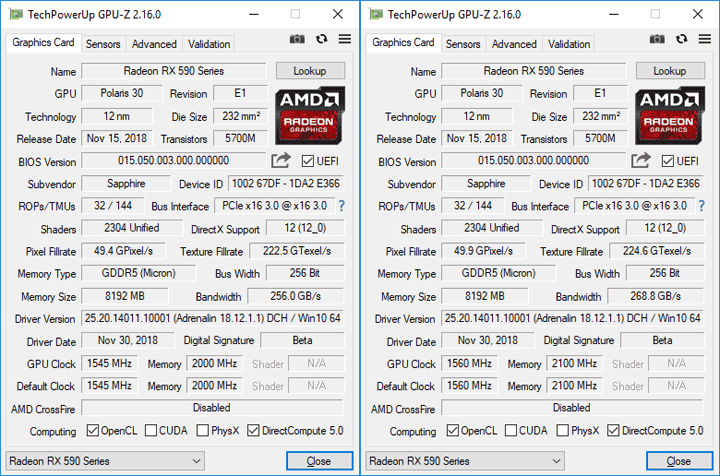Click GPU-Z title bar icon in right window
The image size is (720, 476).
point(376,14)
